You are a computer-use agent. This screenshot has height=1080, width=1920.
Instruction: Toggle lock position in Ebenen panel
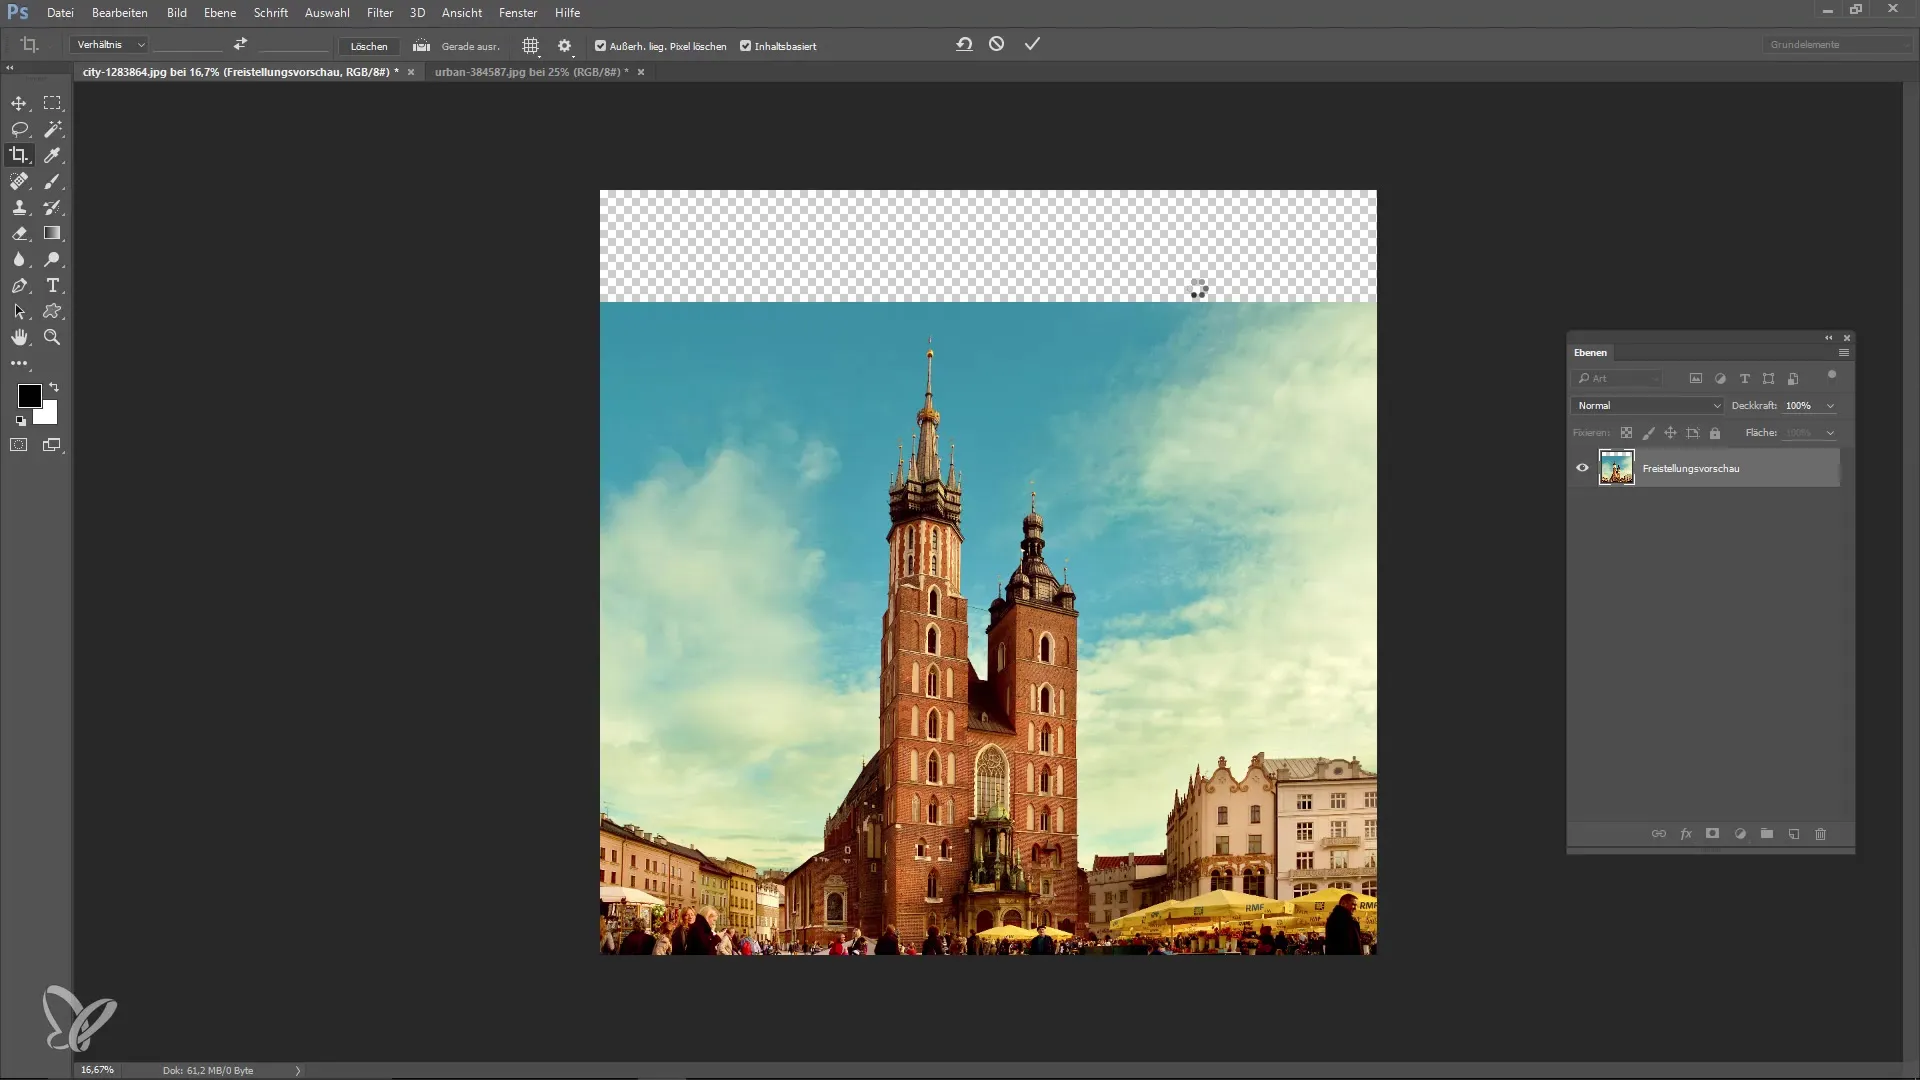point(1670,433)
